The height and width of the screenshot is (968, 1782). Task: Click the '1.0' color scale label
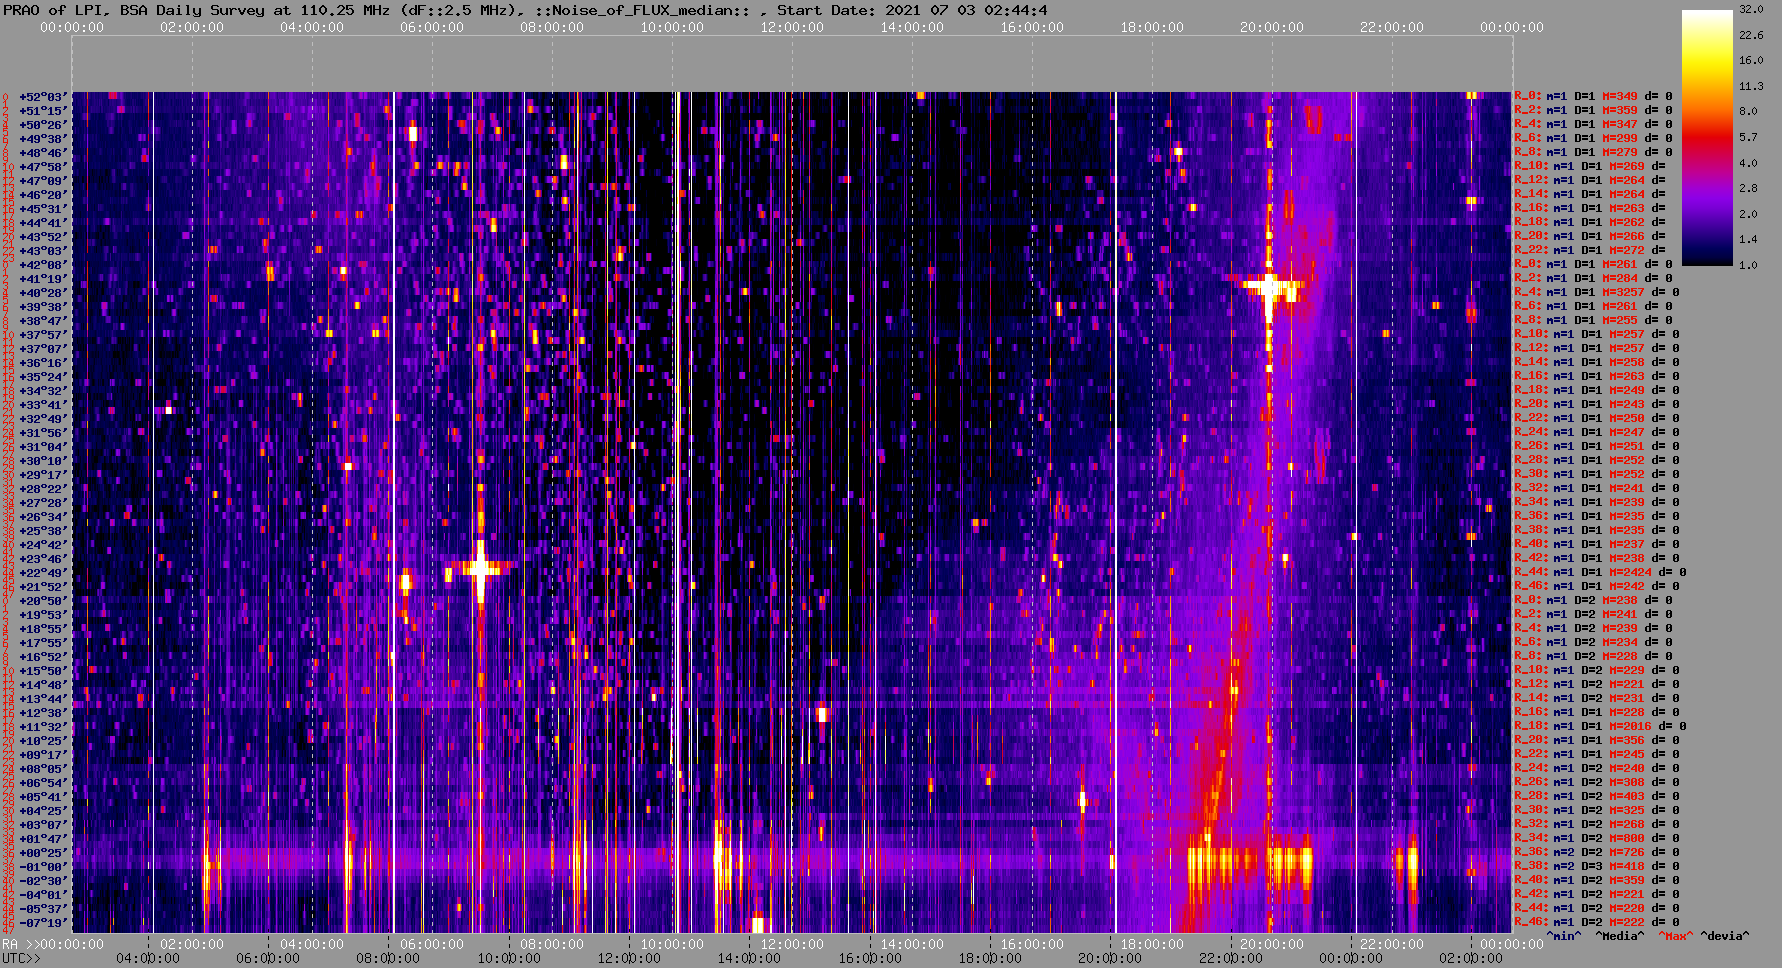1748,265
